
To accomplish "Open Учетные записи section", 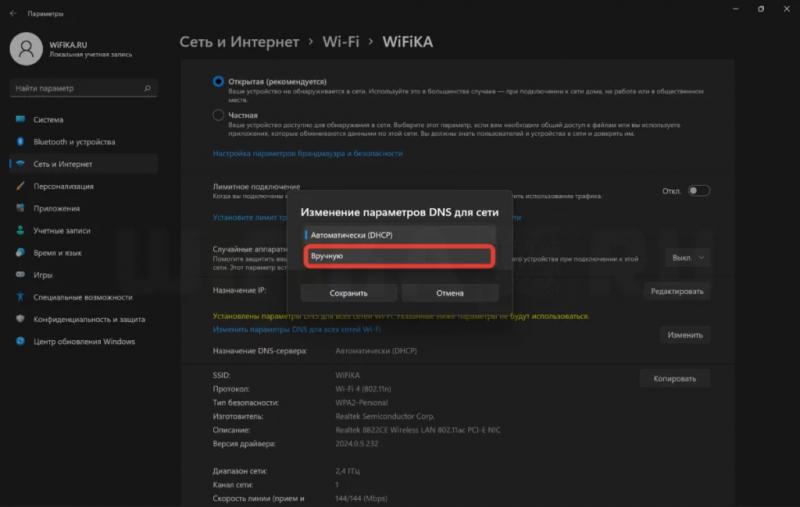I will [x=62, y=230].
